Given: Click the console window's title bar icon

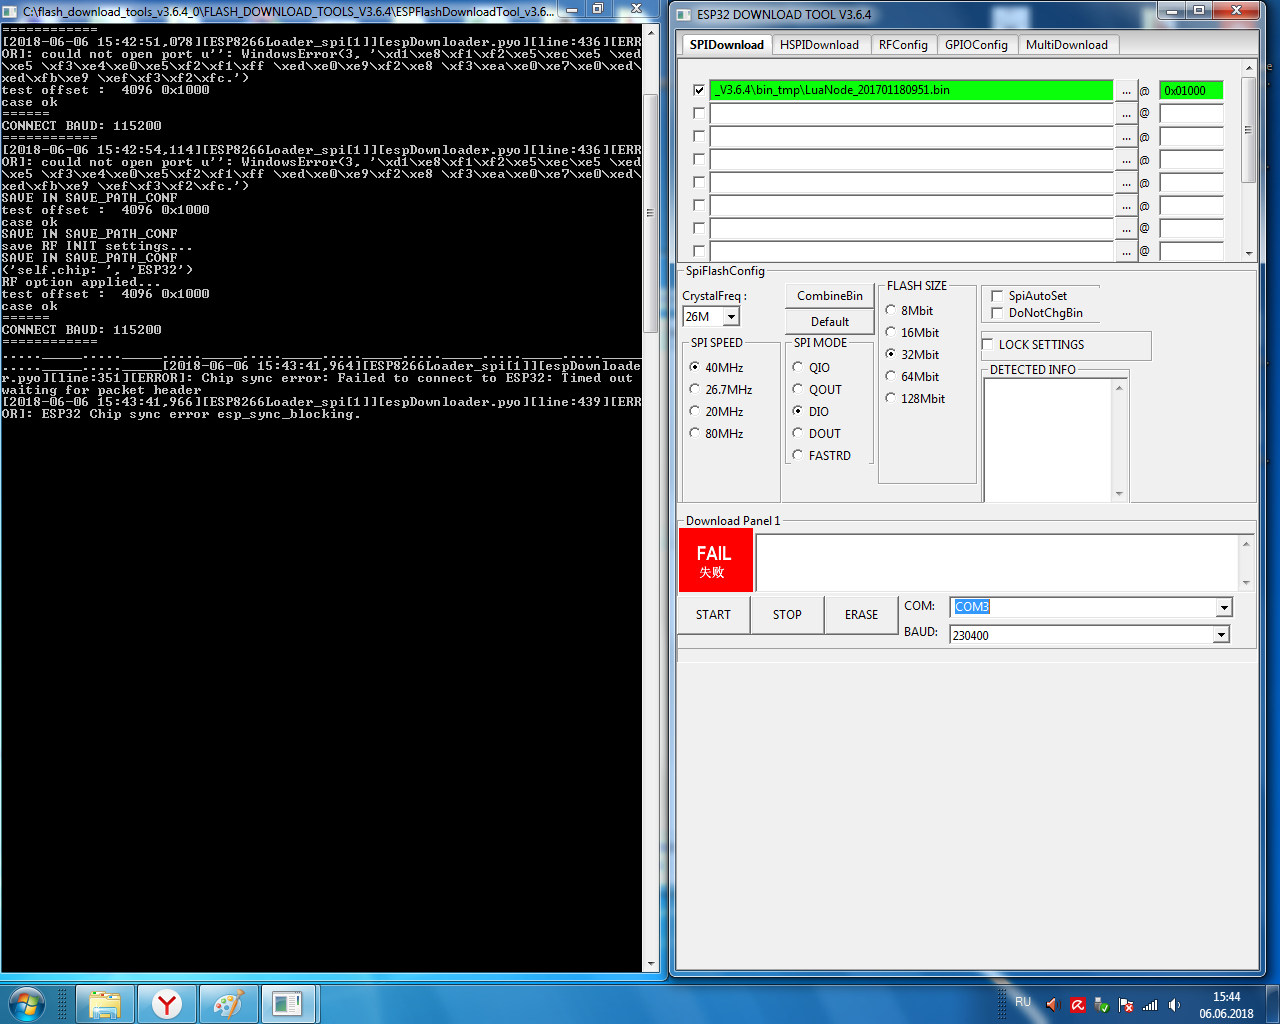Looking at the screenshot, I should pyautogui.click(x=11, y=11).
